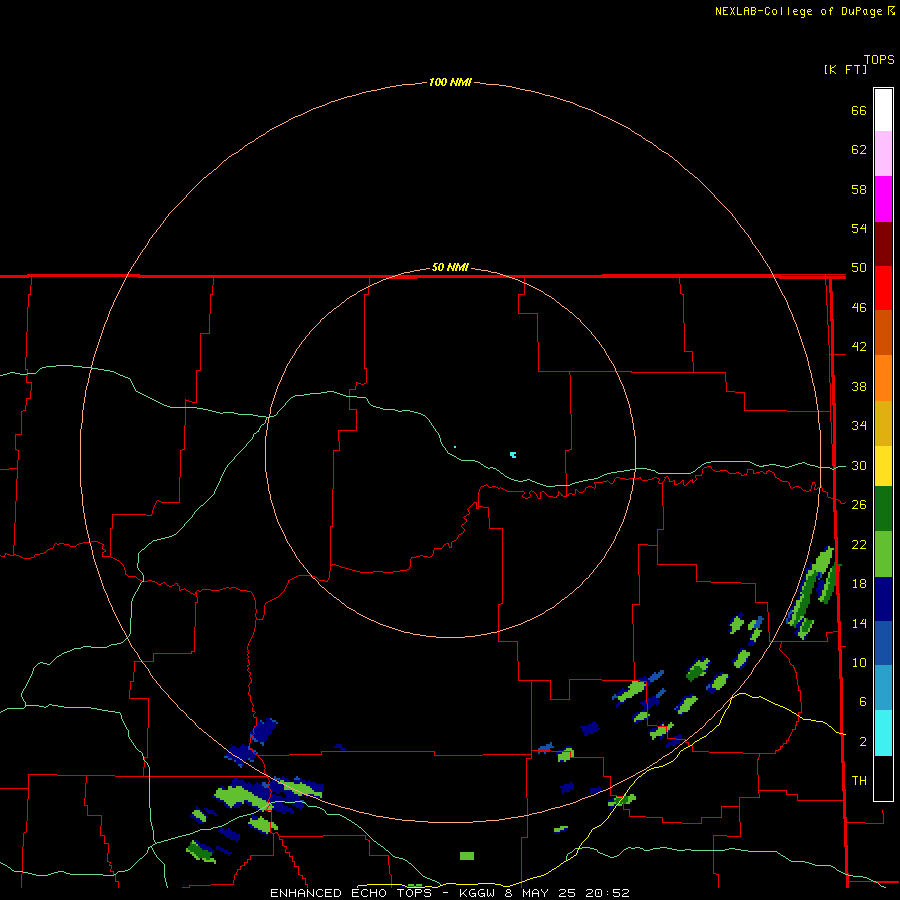Click the legend value 14
The height and width of the screenshot is (900, 900).
tap(859, 623)
